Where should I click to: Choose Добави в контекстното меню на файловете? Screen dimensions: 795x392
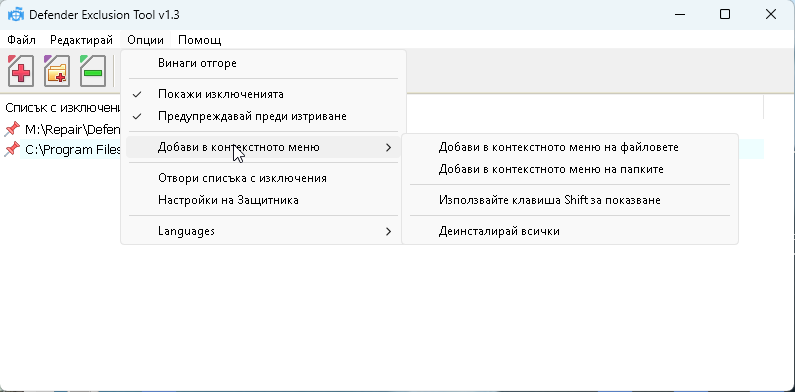tap(569, 148)
